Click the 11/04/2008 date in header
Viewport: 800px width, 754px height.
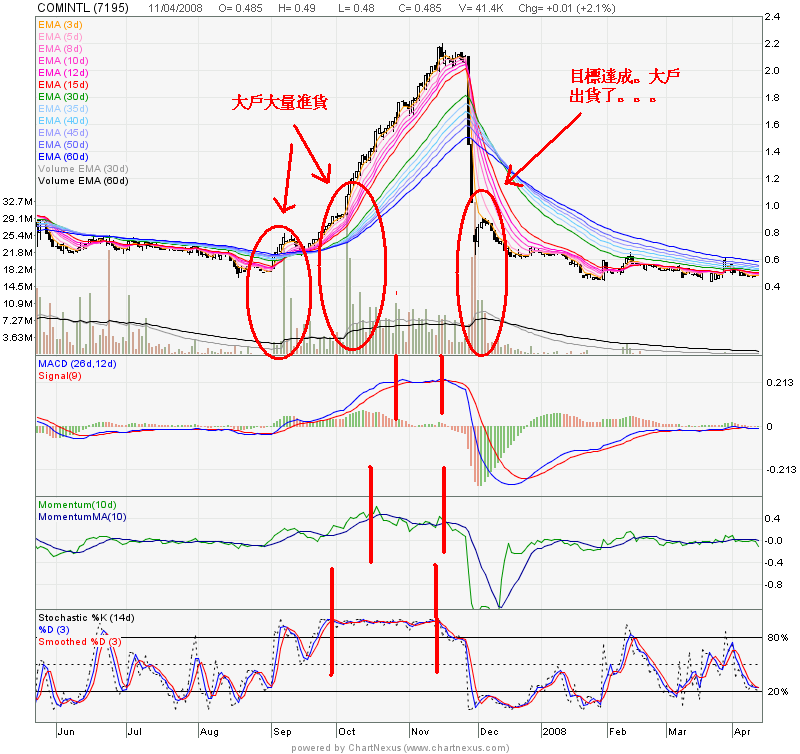(172, 7)
